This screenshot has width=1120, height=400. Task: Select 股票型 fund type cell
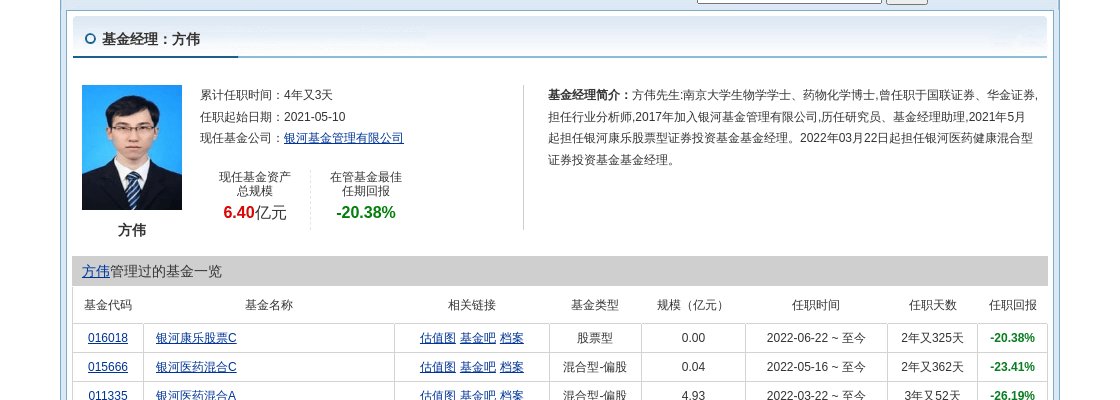point(595,338)
